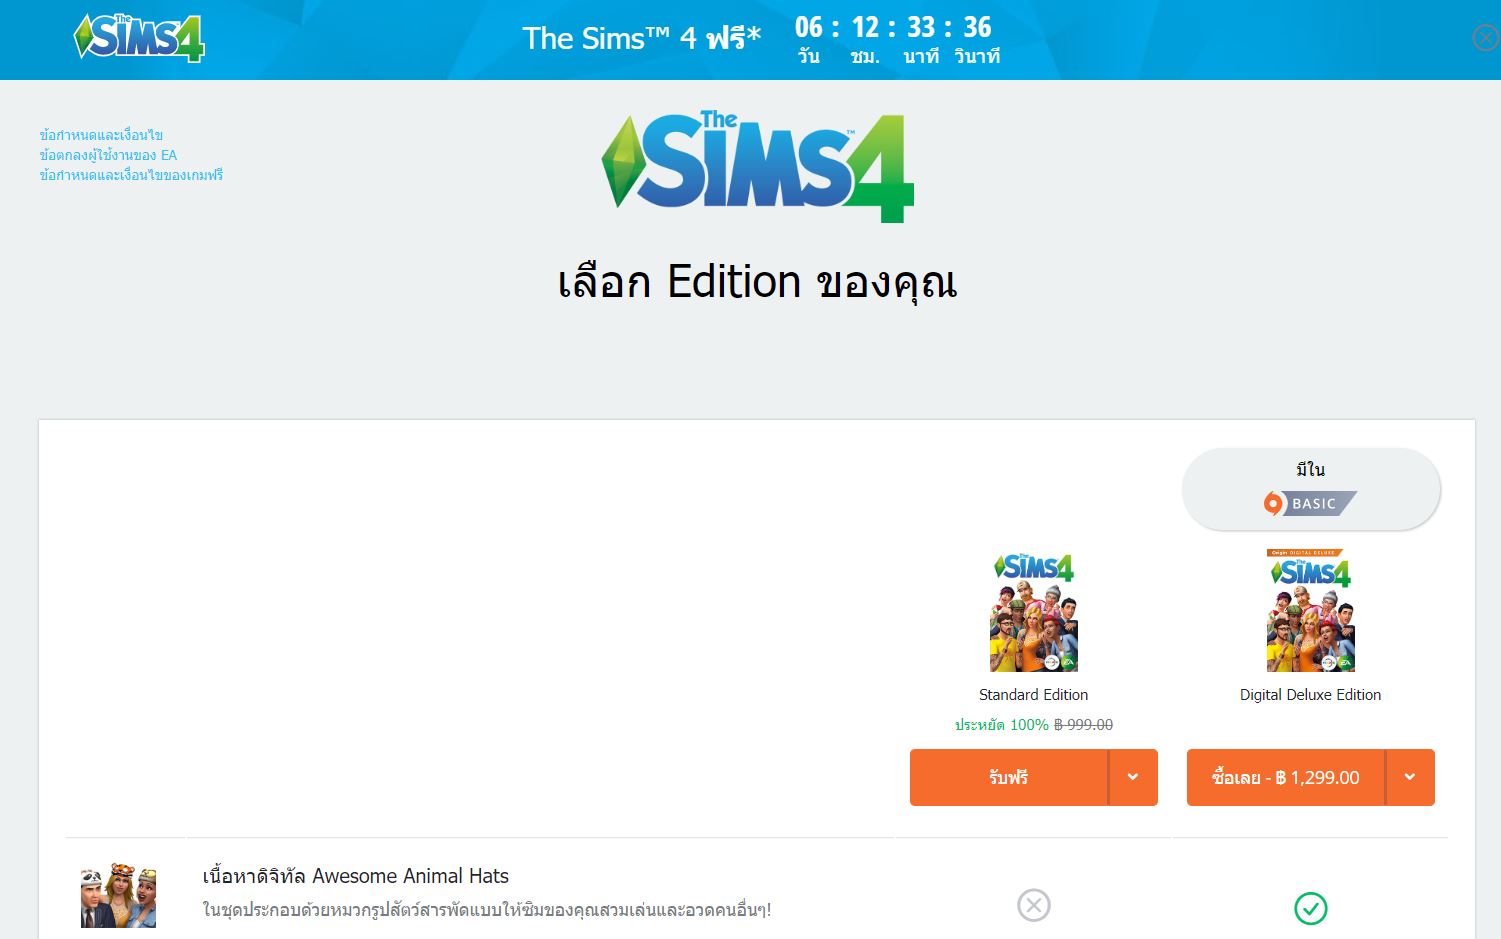The image size is (1501, 939).
Task: Click the green checkmark under Deluxe Edition
Action: click(1311, 908)
